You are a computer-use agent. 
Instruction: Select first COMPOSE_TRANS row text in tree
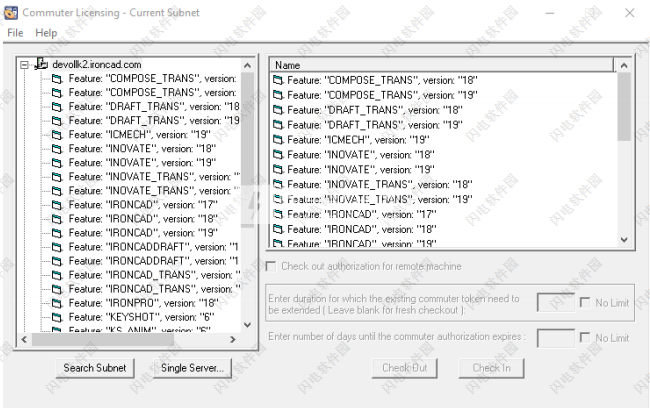point(152,78)
